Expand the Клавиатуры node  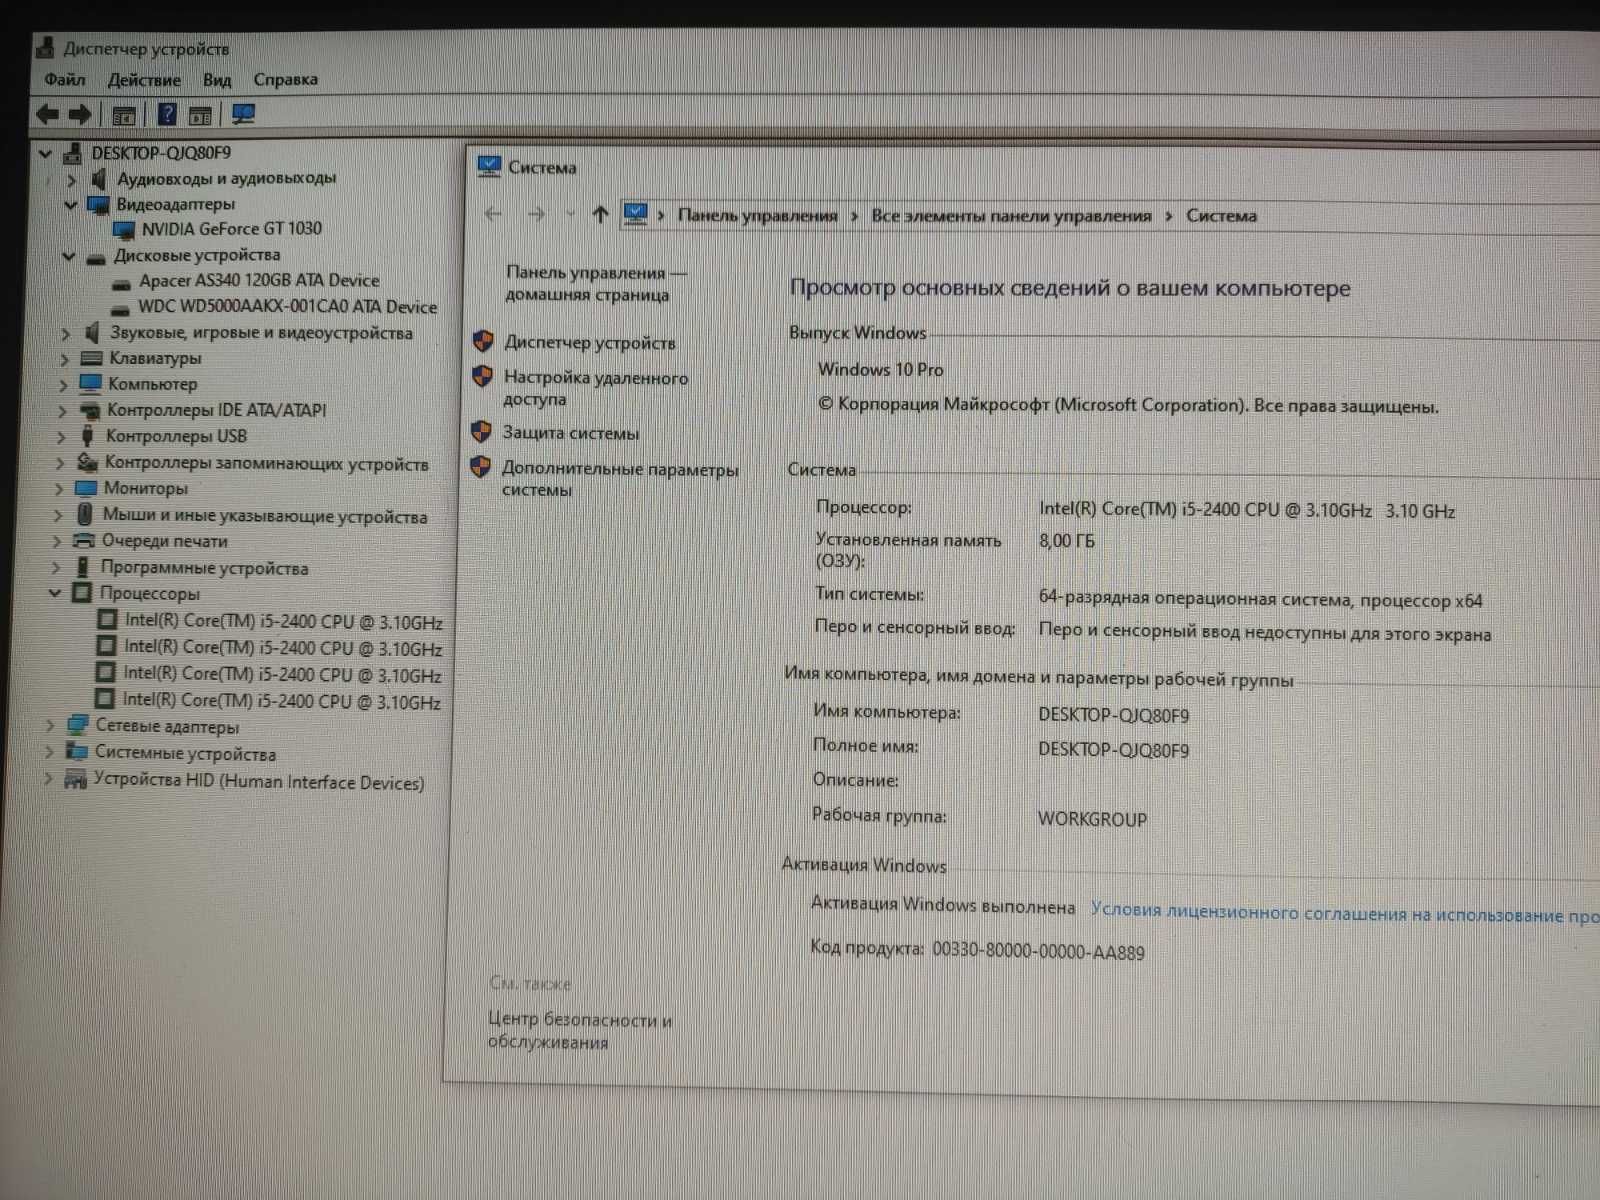coord(64,359)
